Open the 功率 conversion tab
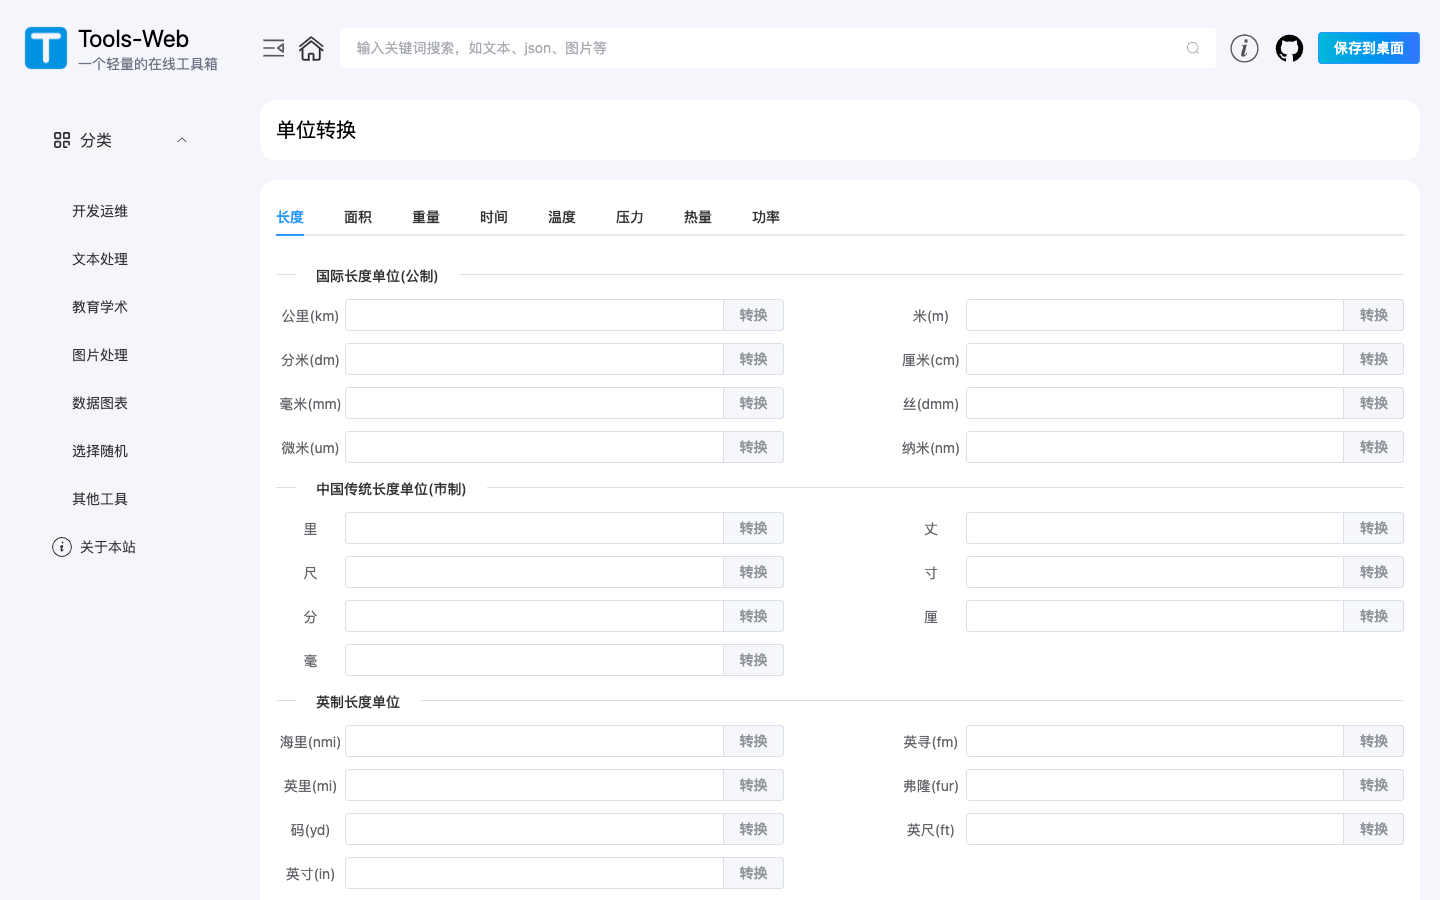 [766, 217]
